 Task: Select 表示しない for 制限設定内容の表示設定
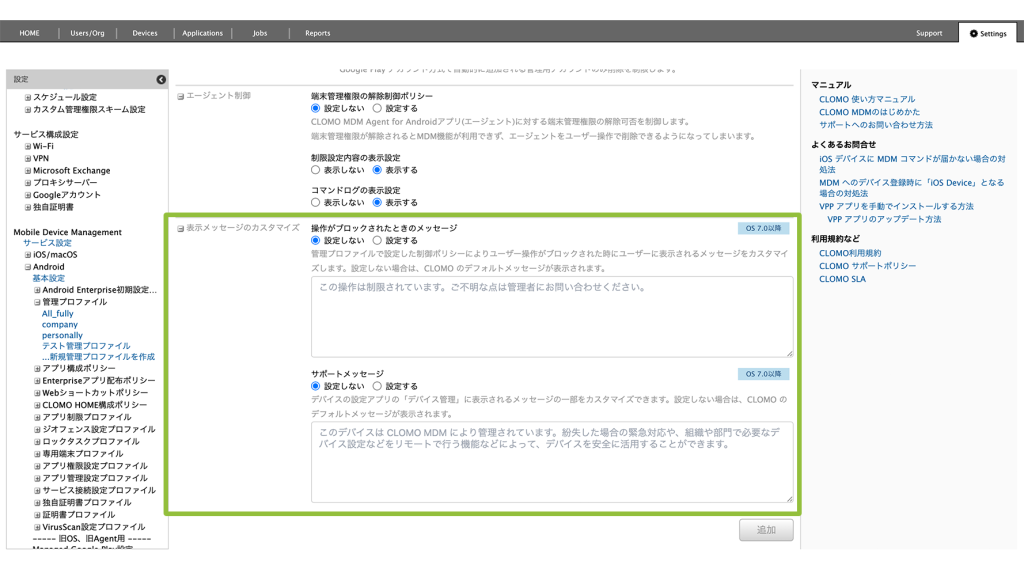[316, 170]
